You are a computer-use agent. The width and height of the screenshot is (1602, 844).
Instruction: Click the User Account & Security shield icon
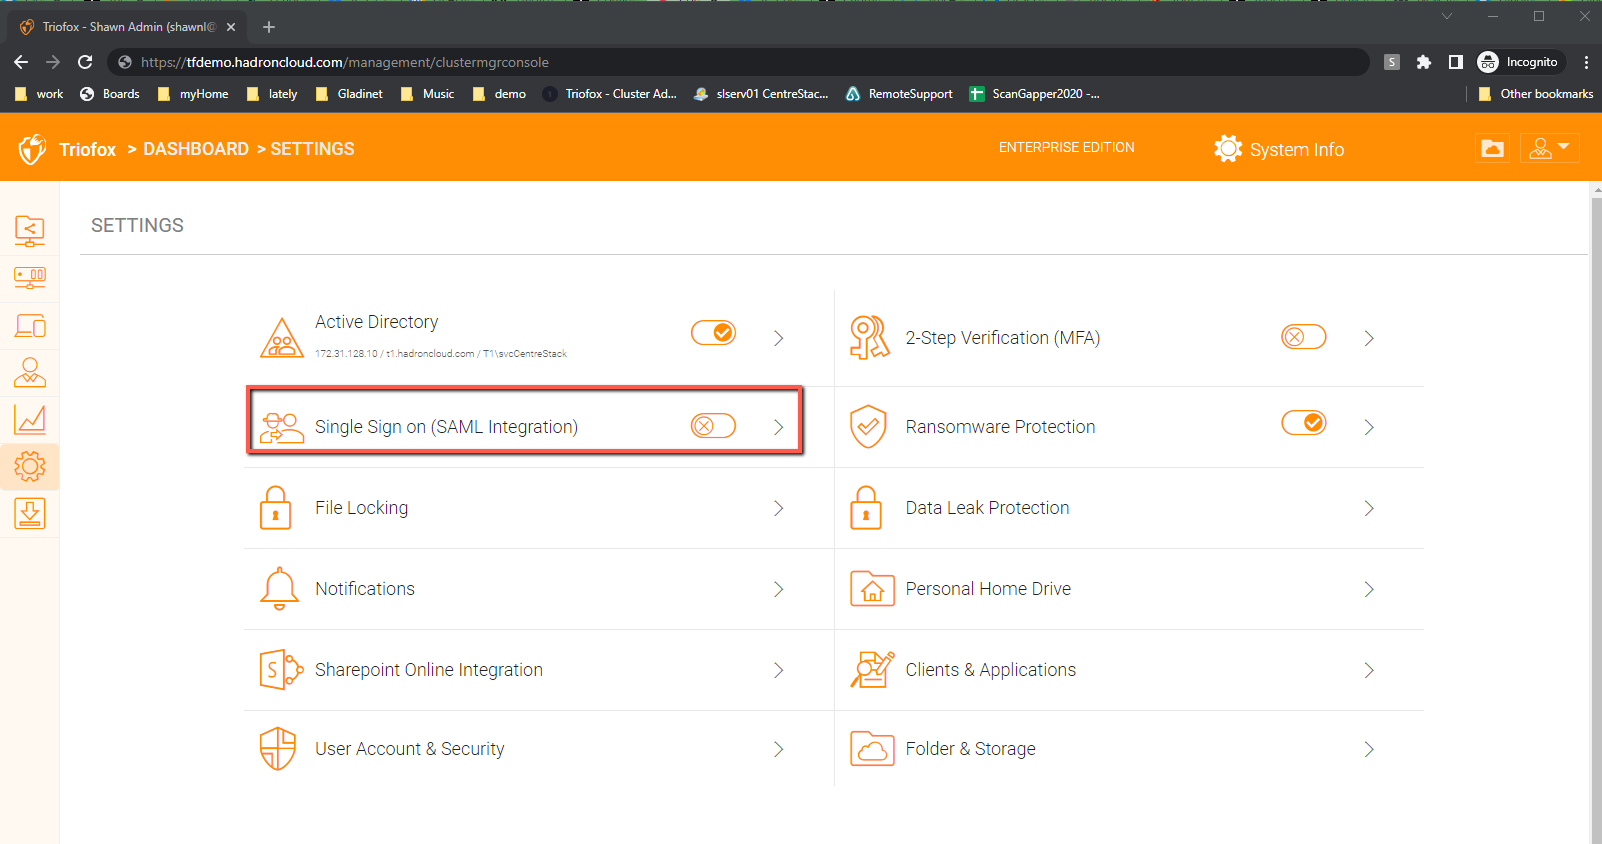coord(278,749)
